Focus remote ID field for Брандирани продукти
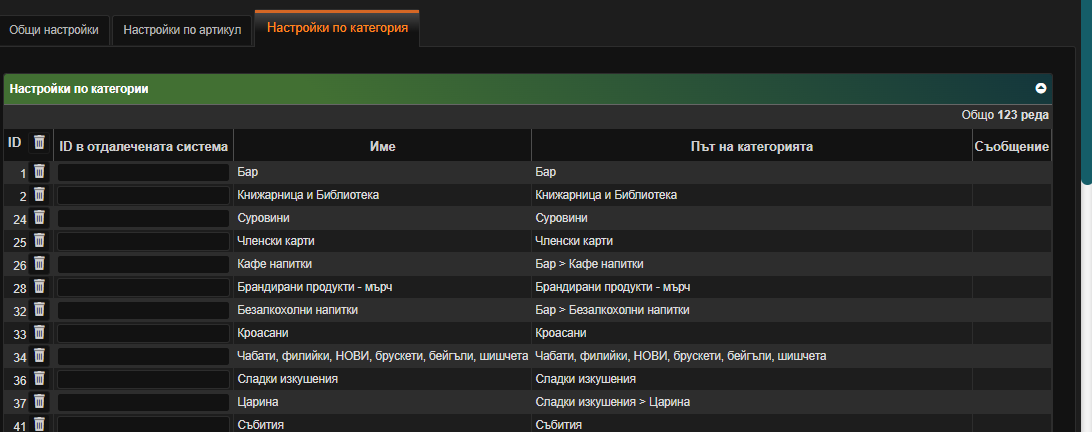 coord(143,287)
